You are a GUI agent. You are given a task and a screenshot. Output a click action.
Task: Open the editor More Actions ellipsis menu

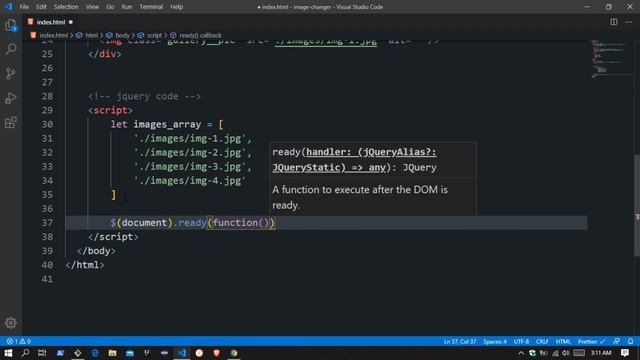tap(629, 22)
